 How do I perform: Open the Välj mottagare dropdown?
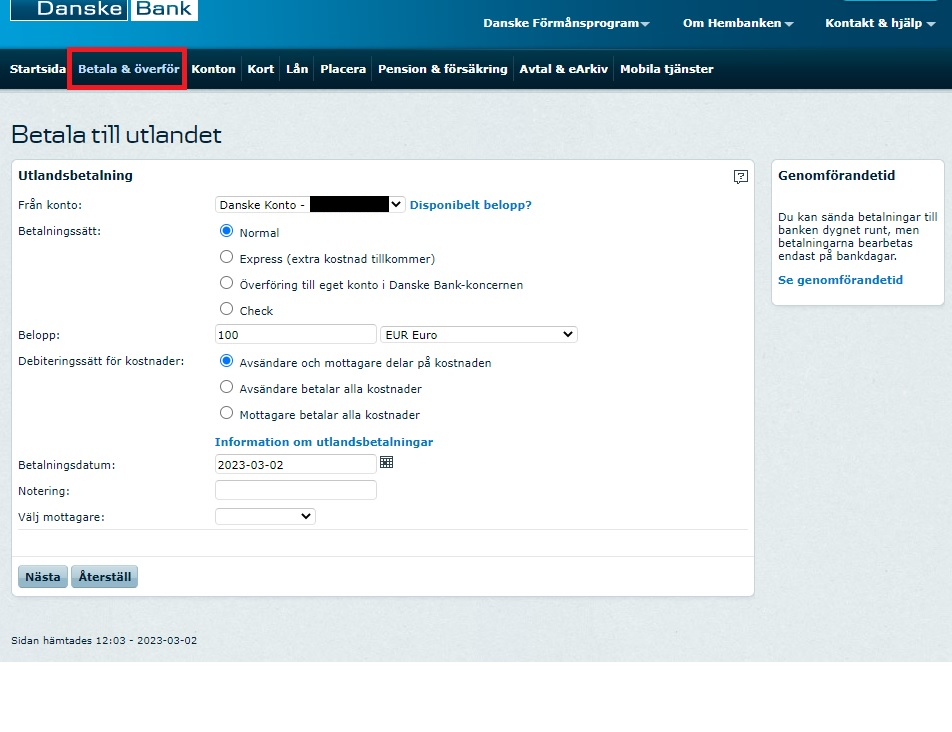[x=265, y=517]
